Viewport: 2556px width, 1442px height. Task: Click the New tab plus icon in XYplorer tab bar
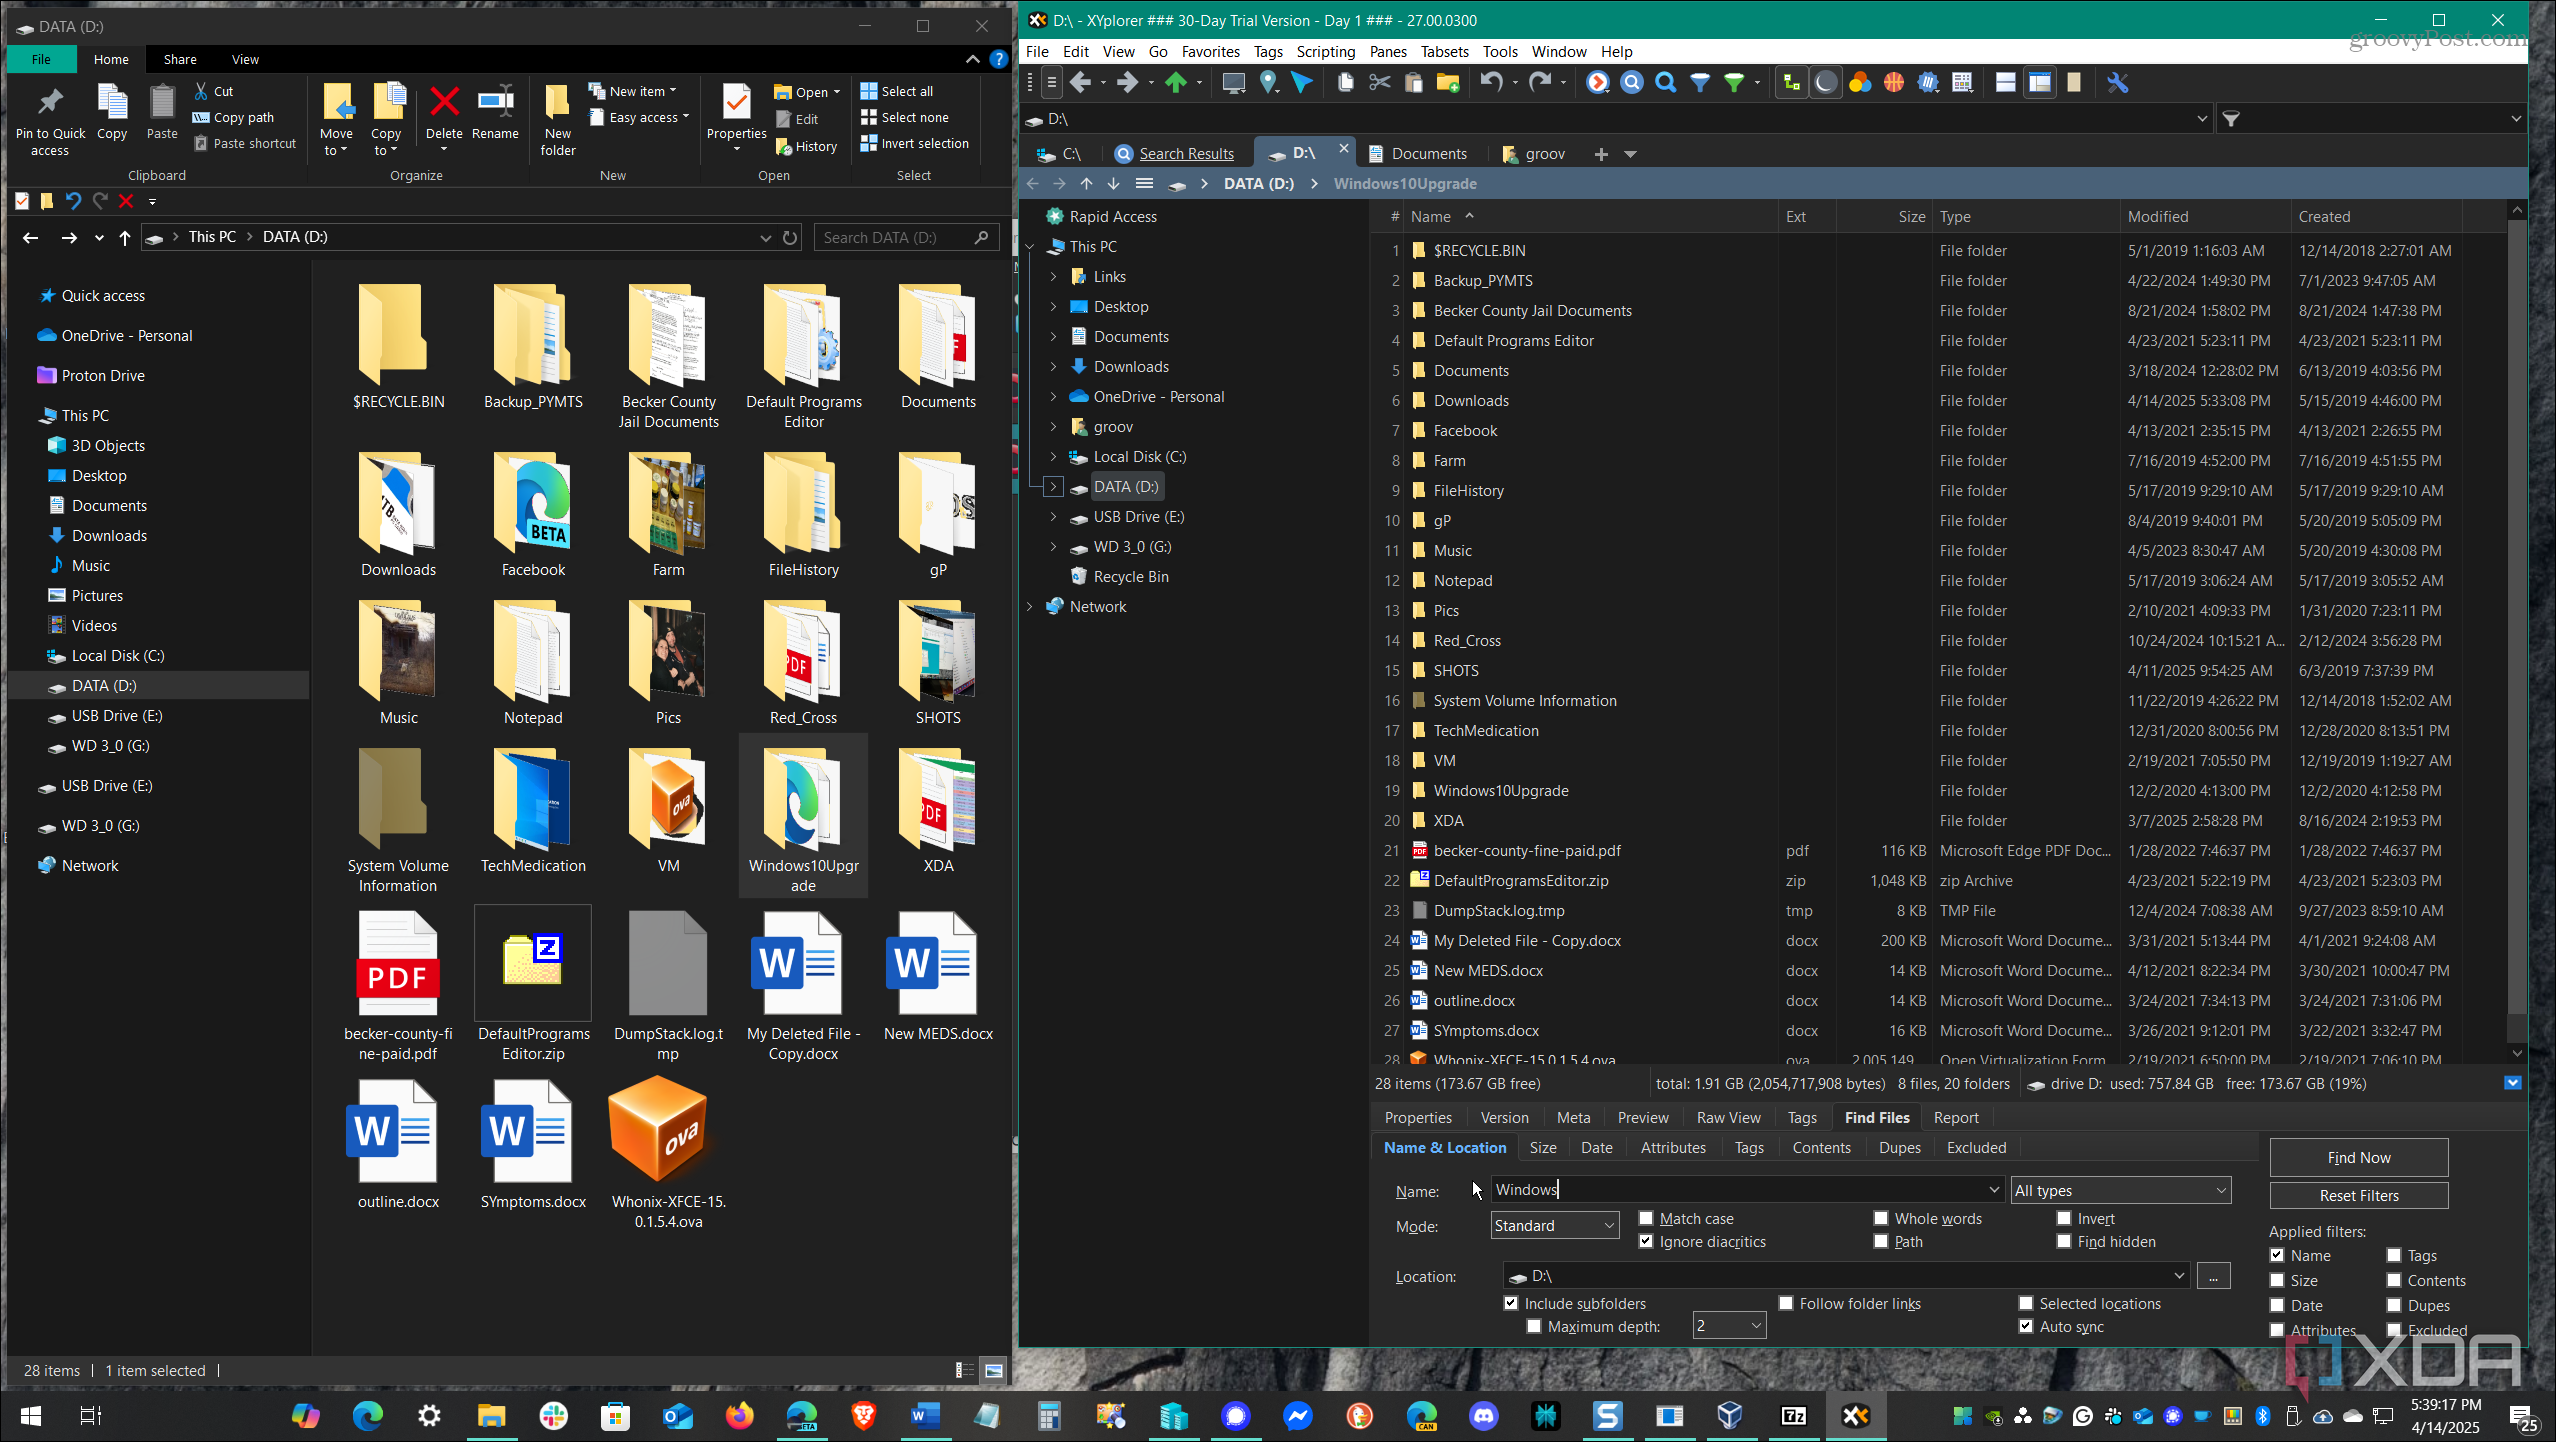pyautogui.click(x=1601, y=154)
